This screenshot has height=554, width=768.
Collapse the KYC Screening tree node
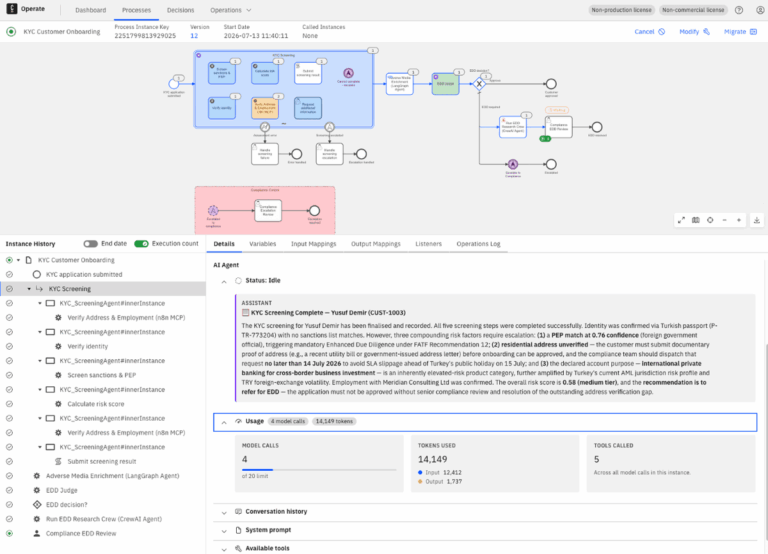(29, 289)
